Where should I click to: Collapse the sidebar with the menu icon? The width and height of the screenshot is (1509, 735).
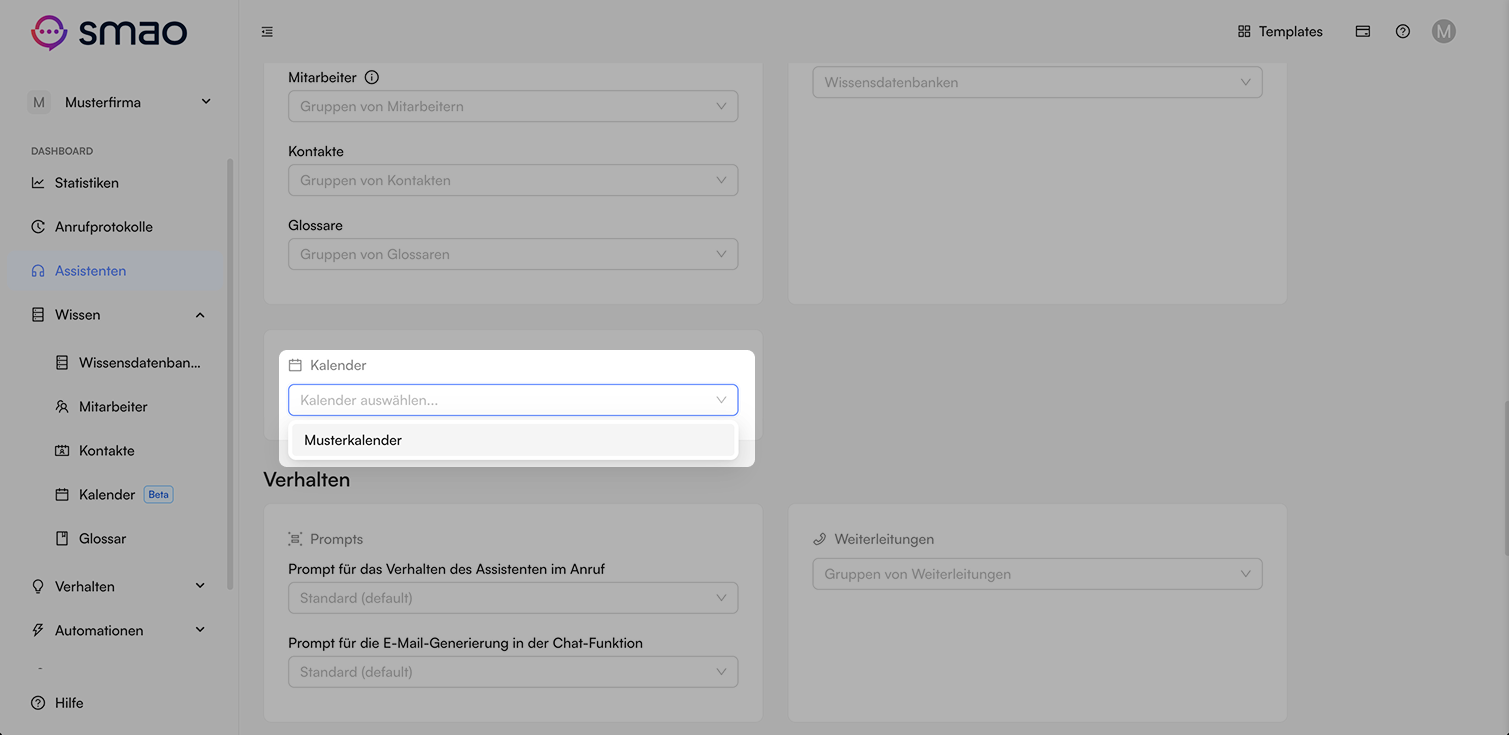(x=267, y=32)
